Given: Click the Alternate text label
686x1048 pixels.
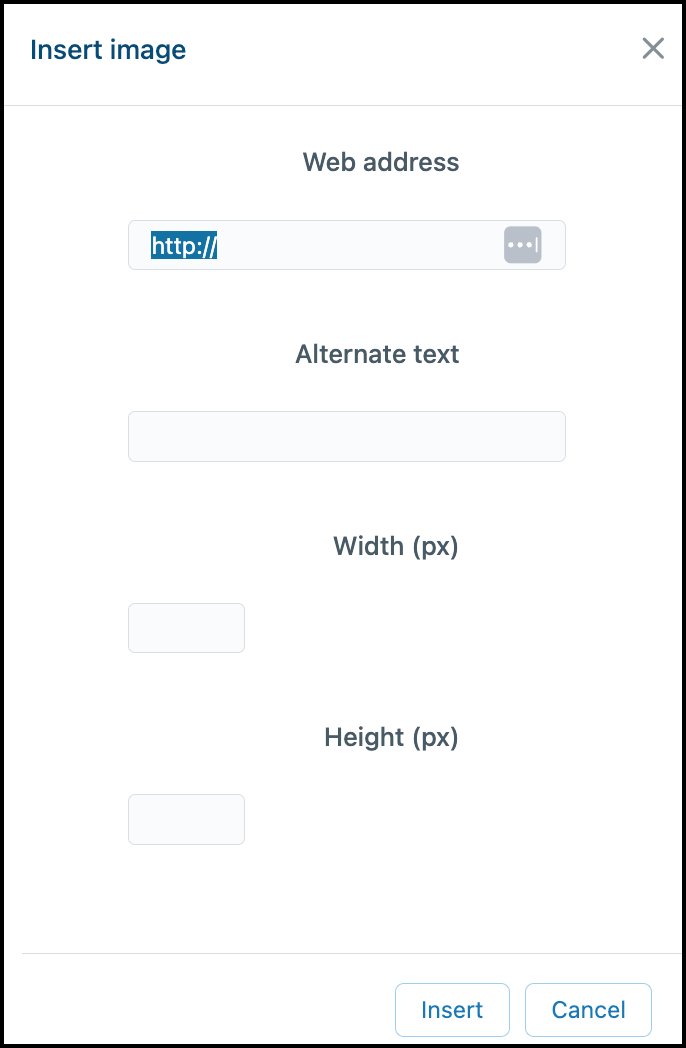Looking at the screenshot, I should 377,354.
